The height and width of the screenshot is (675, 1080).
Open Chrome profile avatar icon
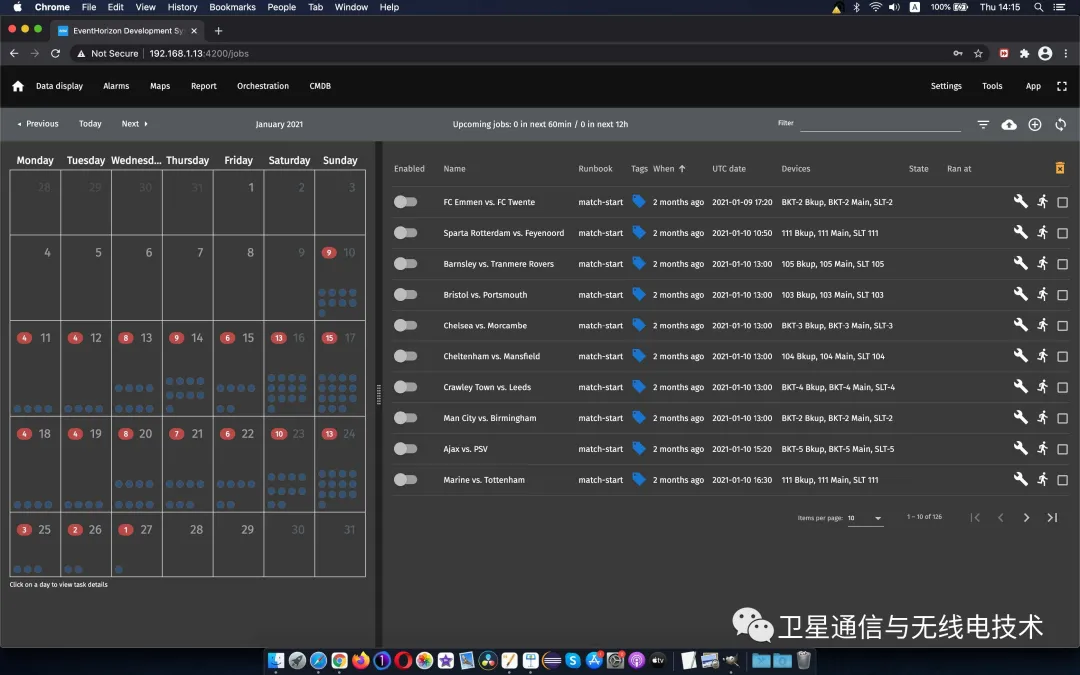pyautogui.click(x=1045, y=54)
